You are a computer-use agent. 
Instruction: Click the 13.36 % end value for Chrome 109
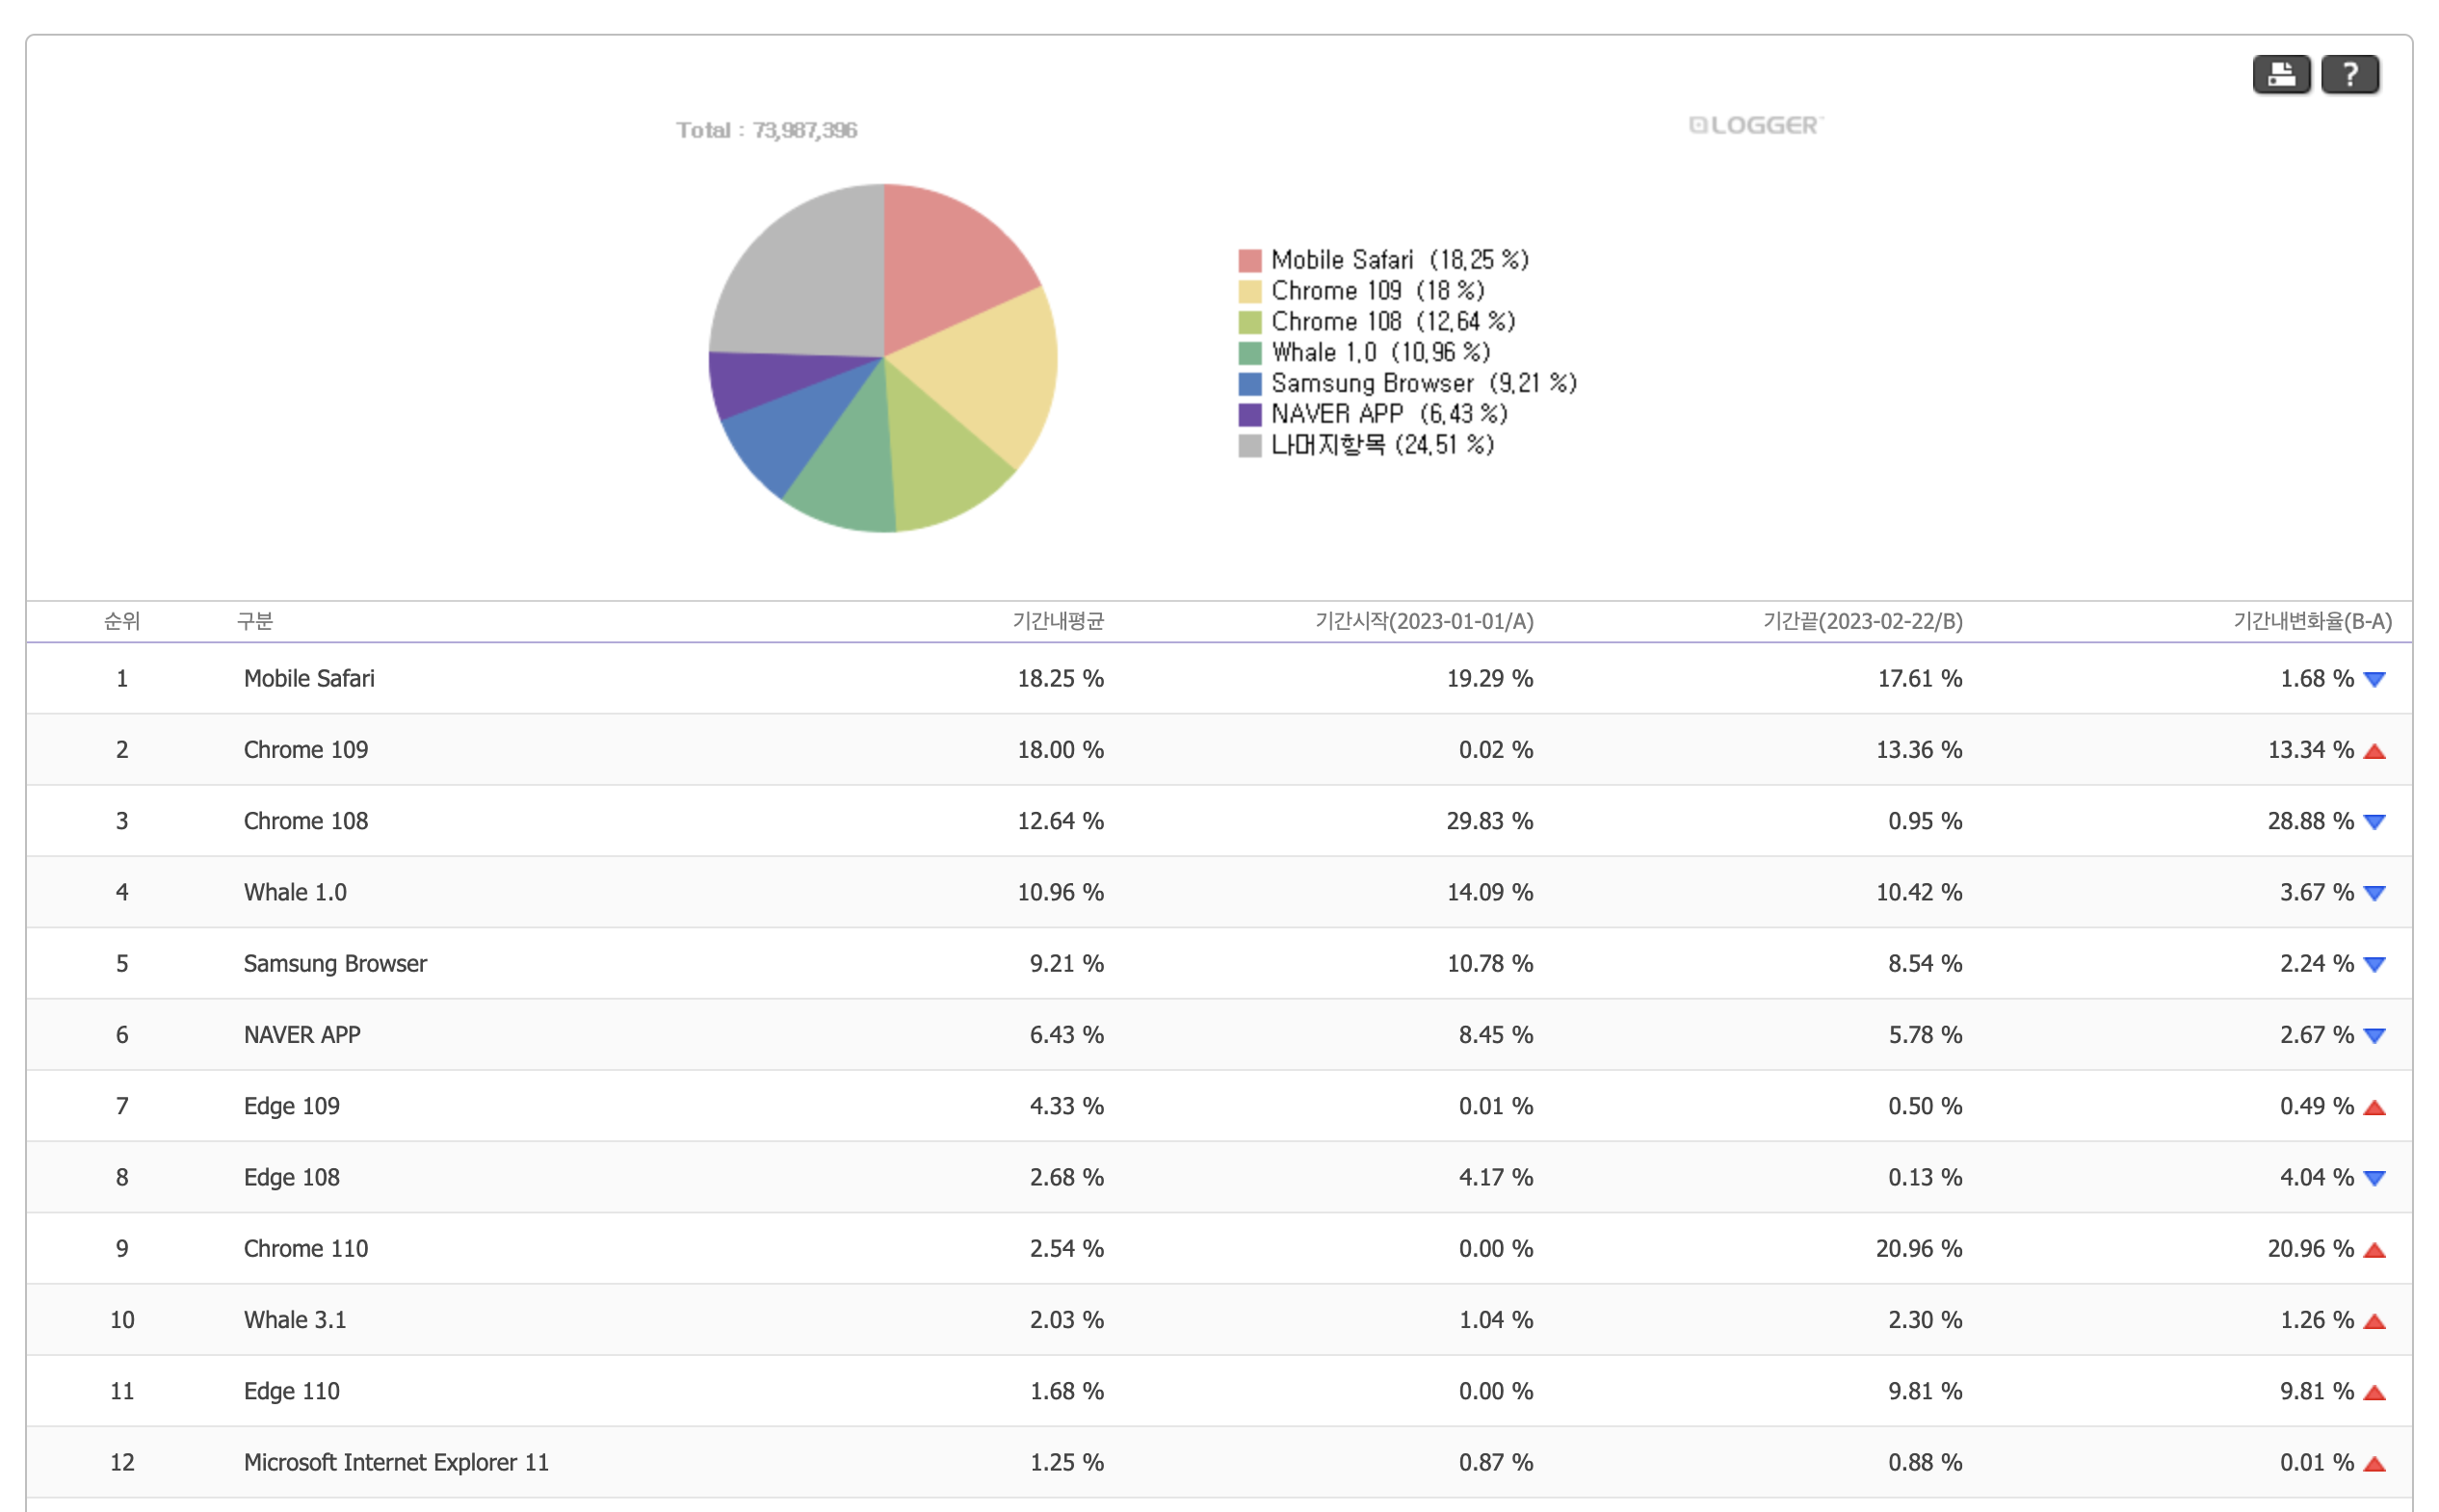point(1918,749)
